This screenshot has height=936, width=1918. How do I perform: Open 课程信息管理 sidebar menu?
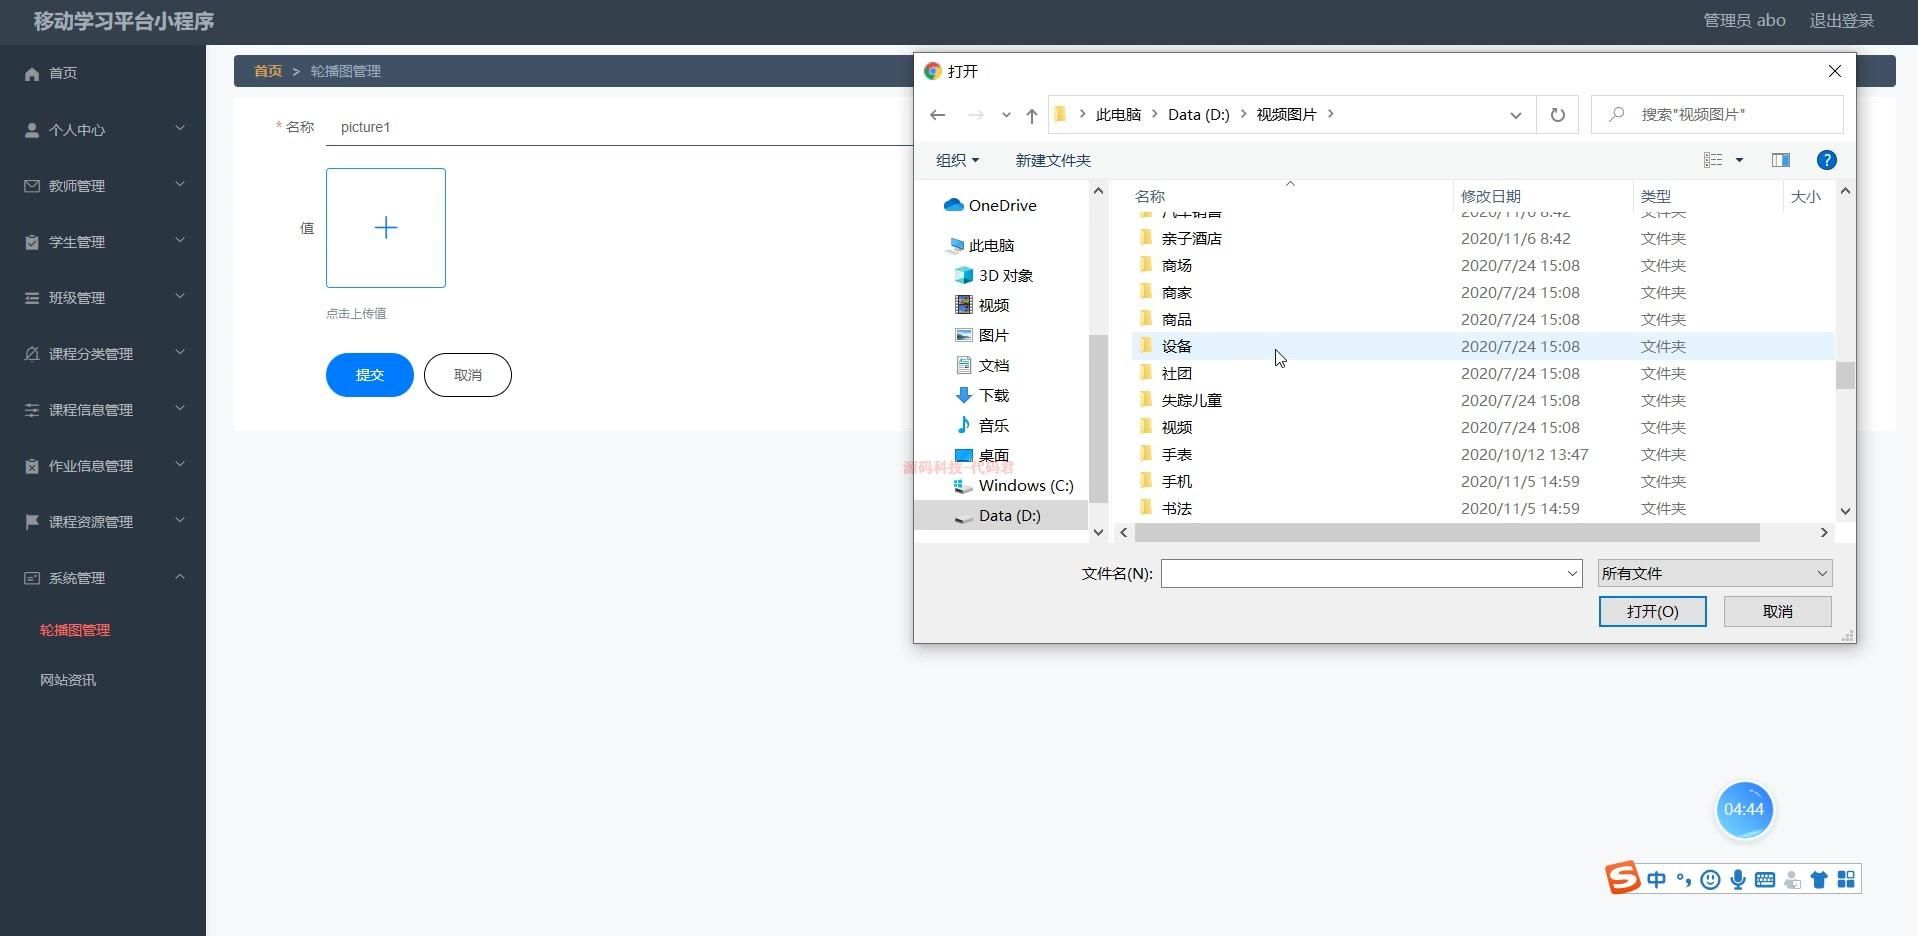[103, 410]
